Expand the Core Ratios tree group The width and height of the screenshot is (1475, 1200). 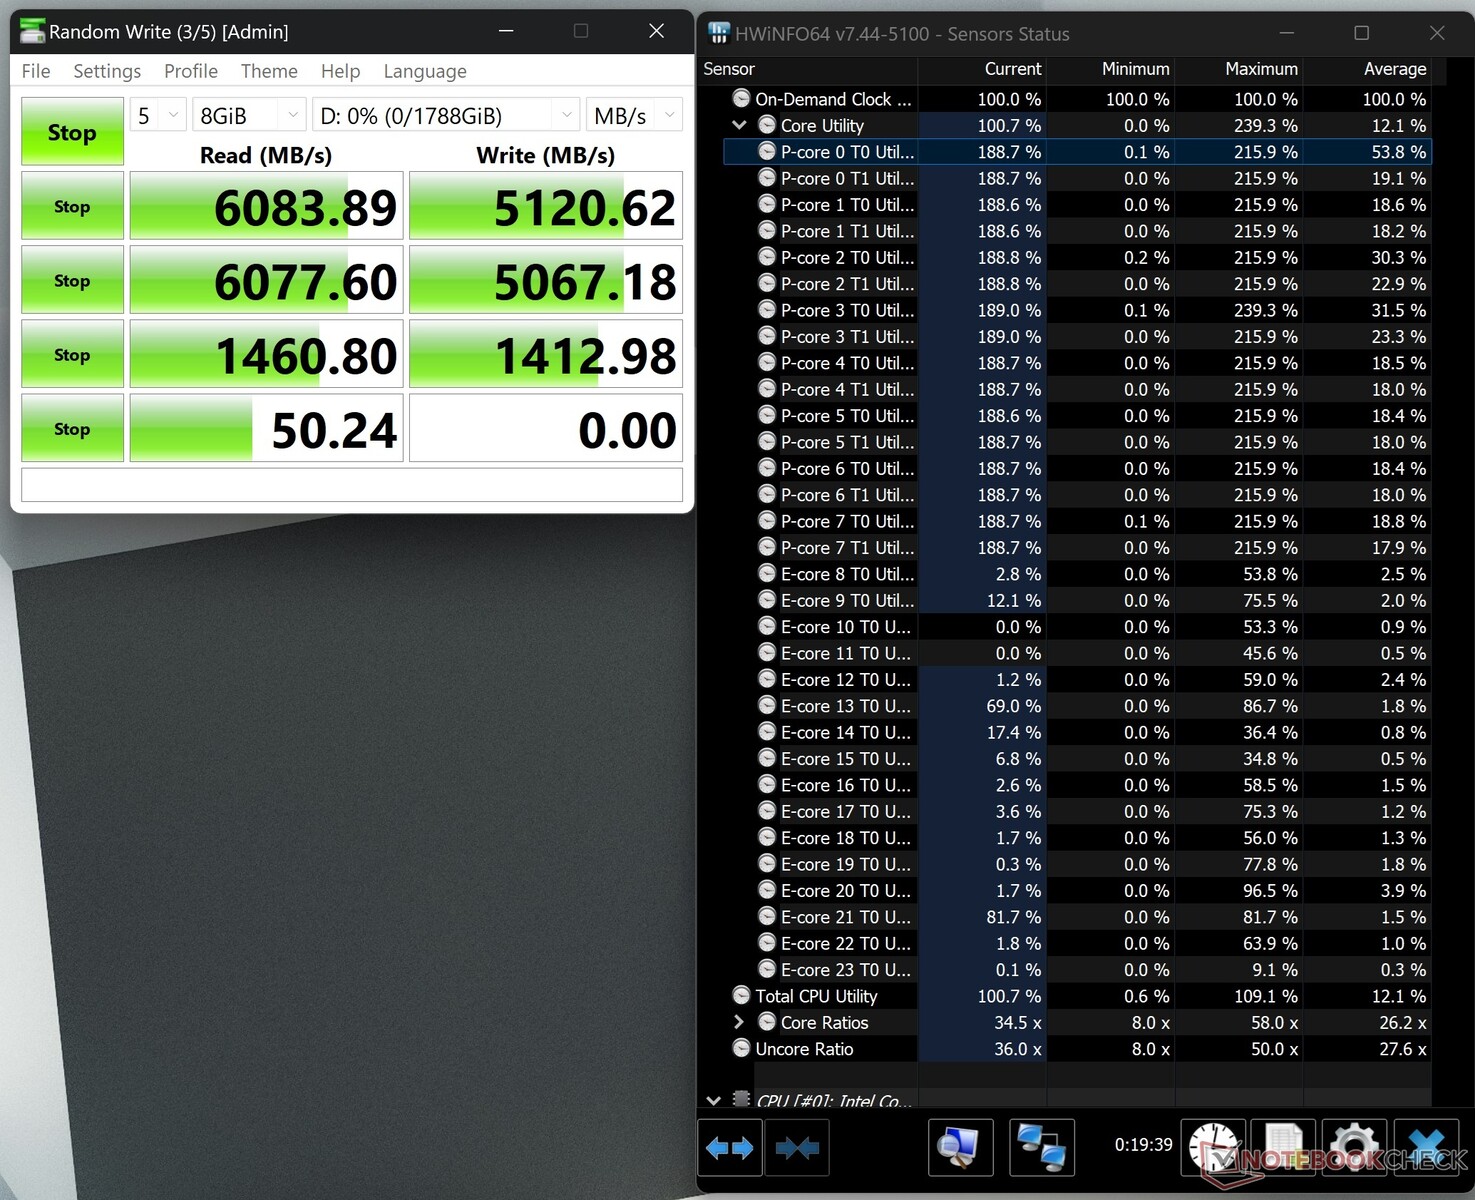[739, 1022]
